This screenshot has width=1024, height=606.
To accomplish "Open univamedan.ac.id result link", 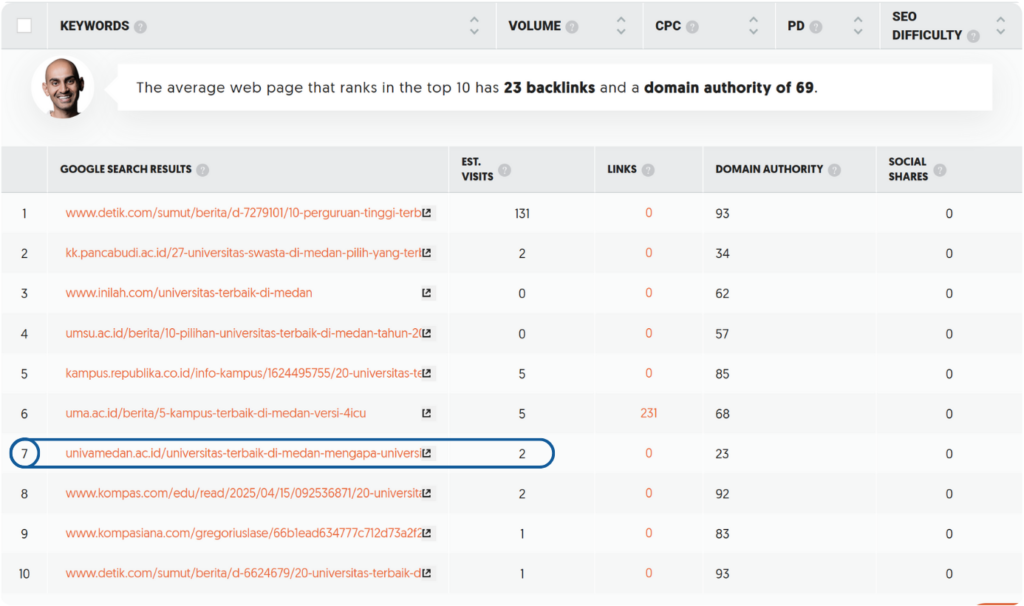I will click(x=243, y=453).
